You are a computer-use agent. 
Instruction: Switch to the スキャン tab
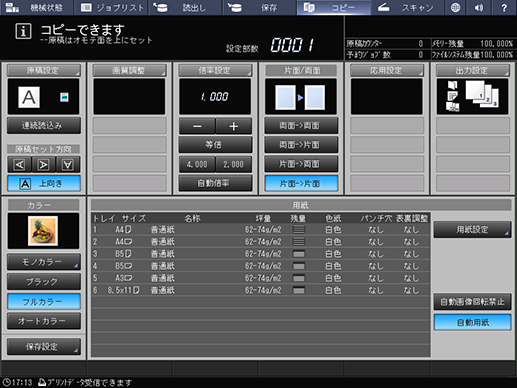[407, 7]
